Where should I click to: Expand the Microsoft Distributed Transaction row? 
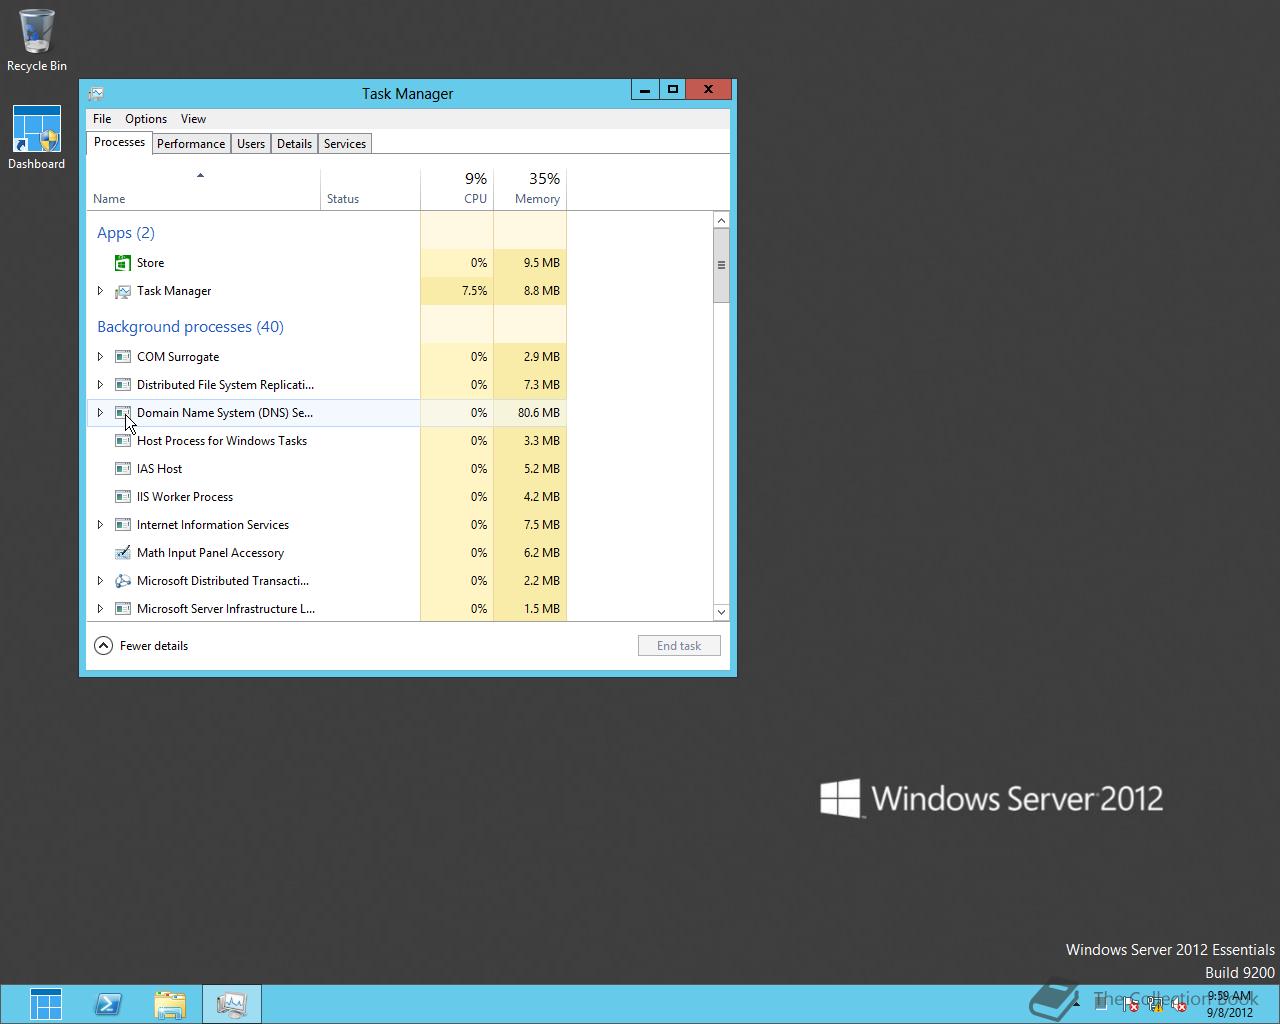coord(100,581)
